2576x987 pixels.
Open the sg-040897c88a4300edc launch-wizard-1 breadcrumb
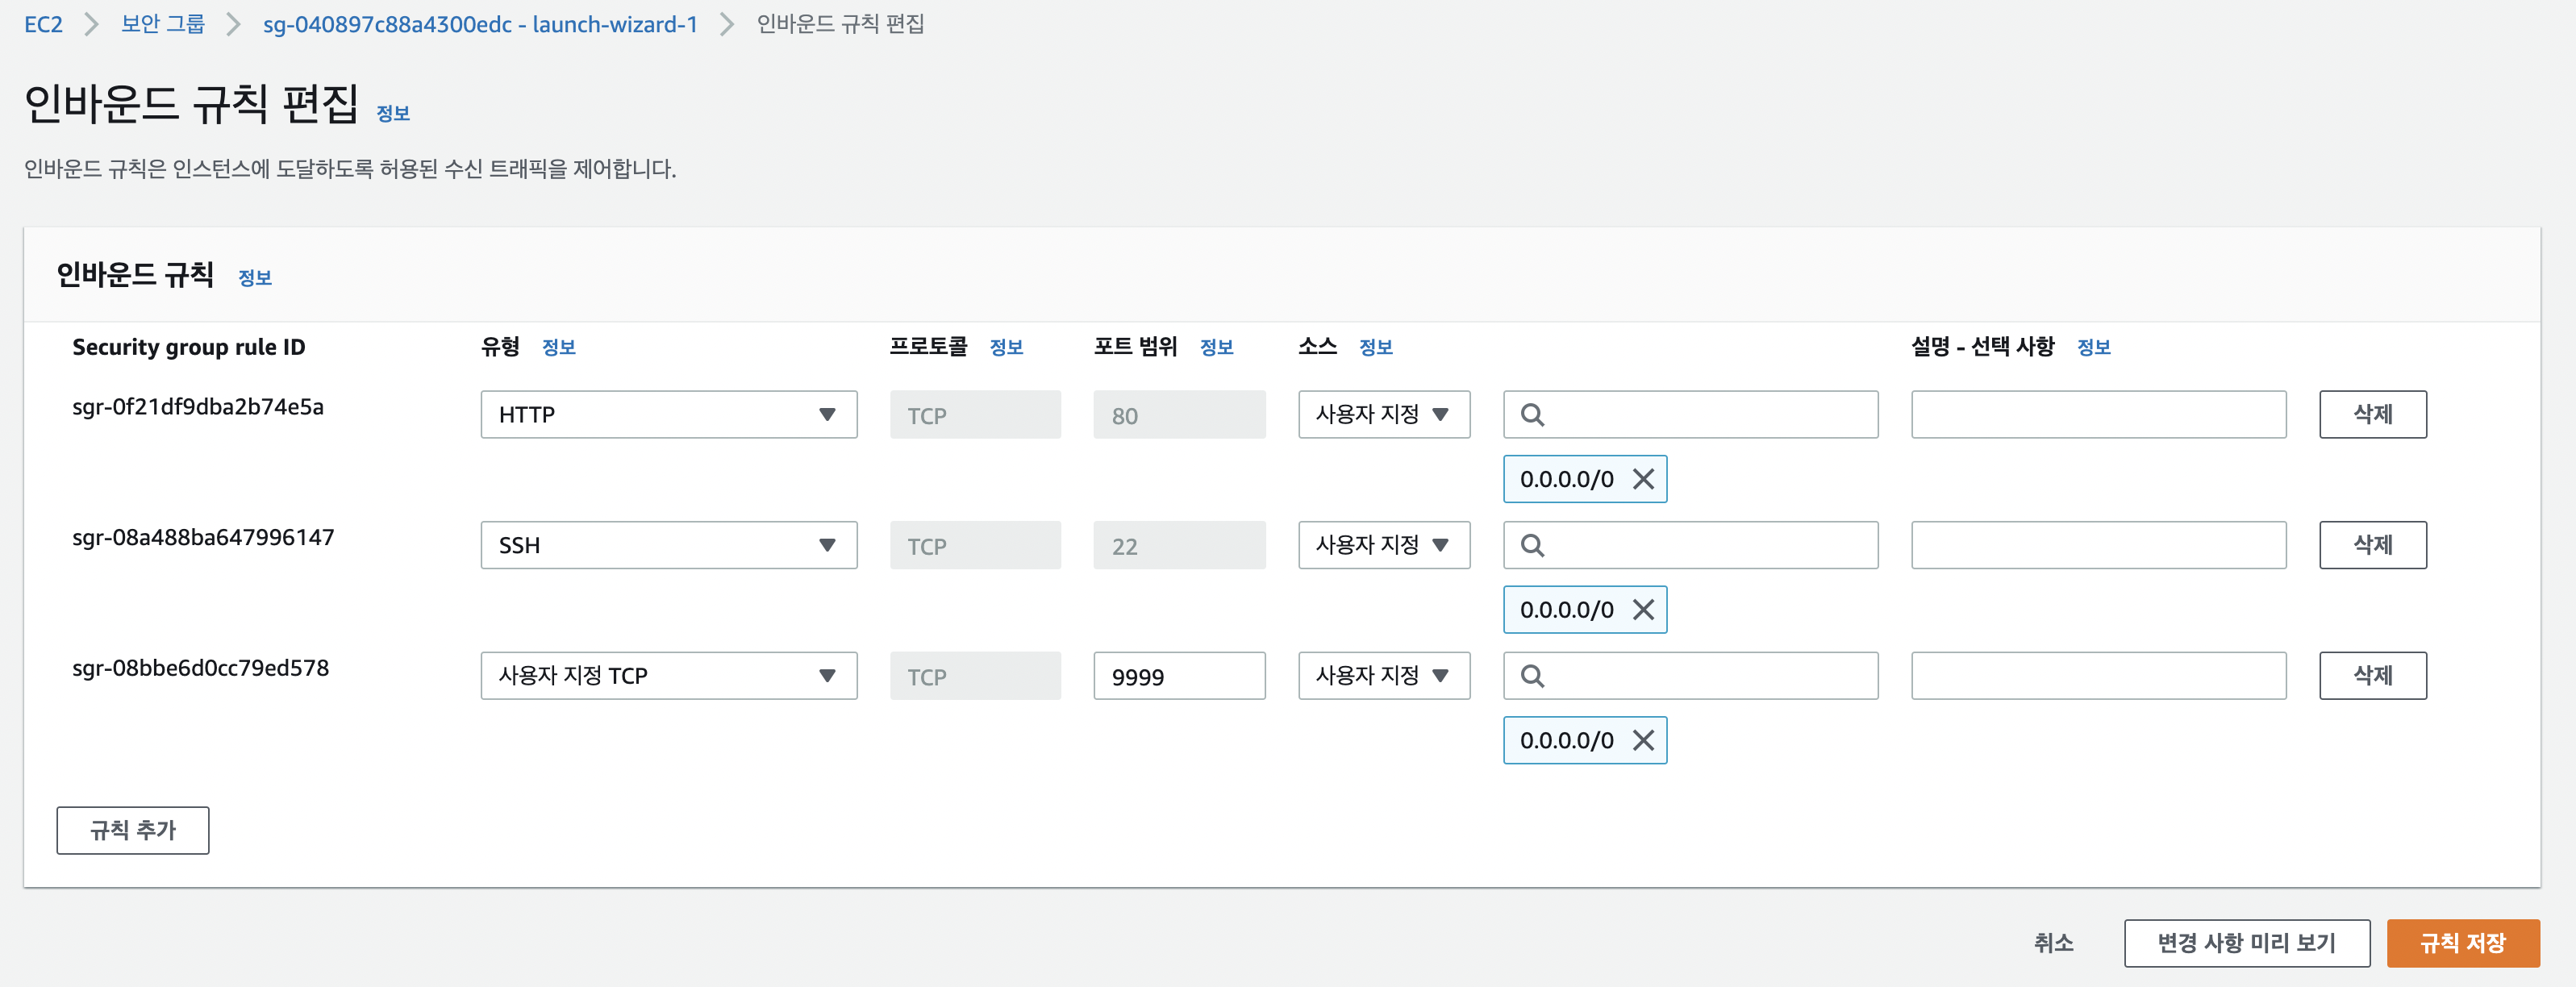click(x=480, y=24)
